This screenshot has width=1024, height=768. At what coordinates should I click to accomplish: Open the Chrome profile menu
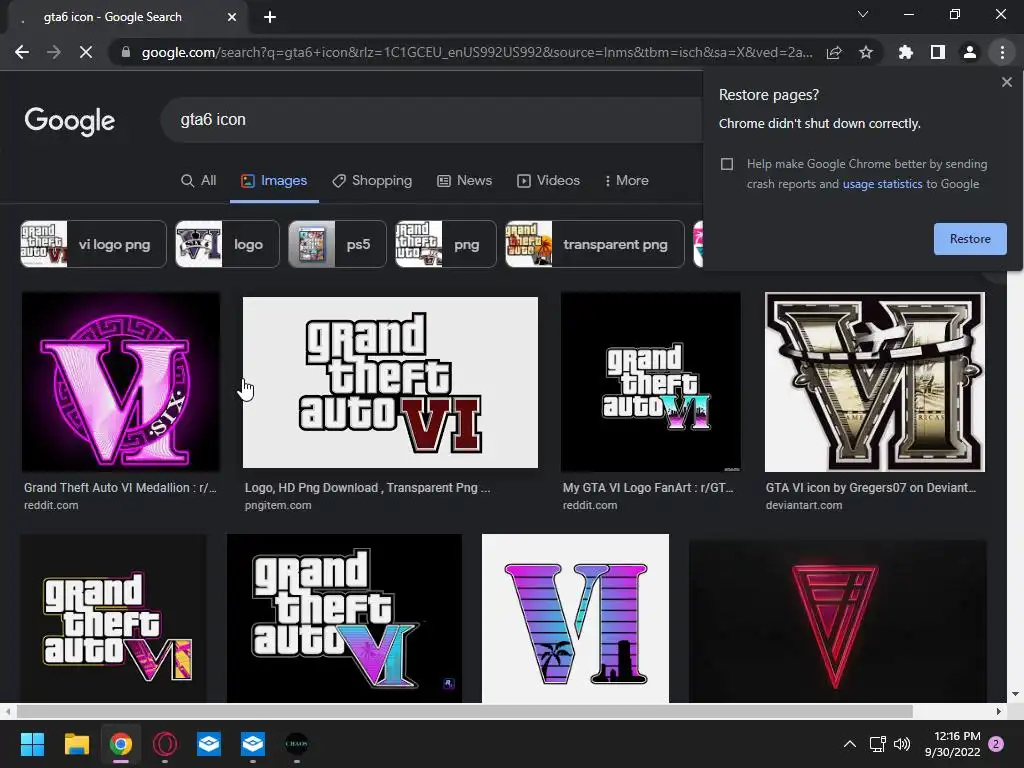click(x=970, y=52)
